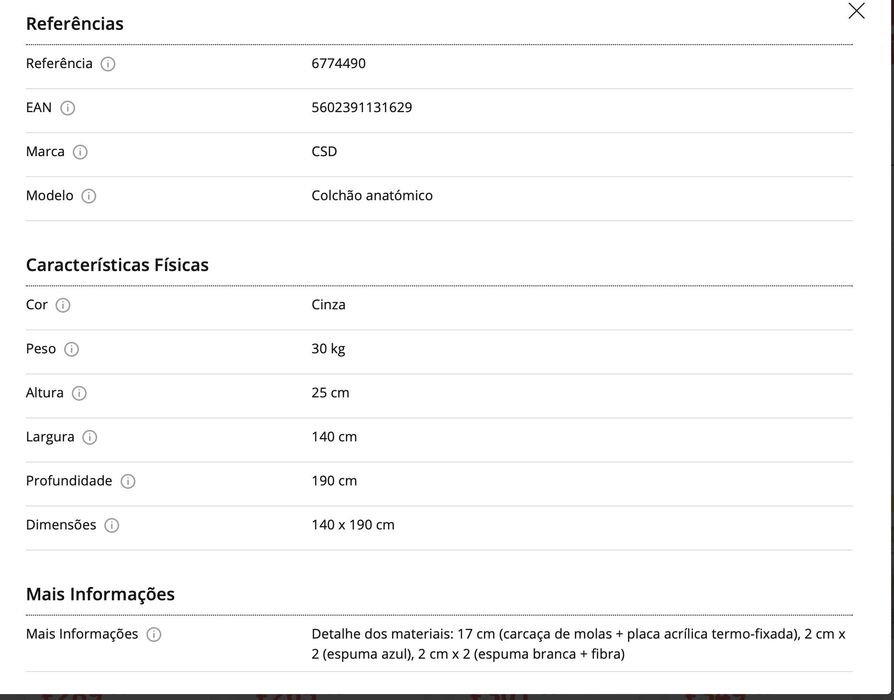The image size is (894, 700).
Task: Click the info icon next to Referência
Action: coord(108,64)
